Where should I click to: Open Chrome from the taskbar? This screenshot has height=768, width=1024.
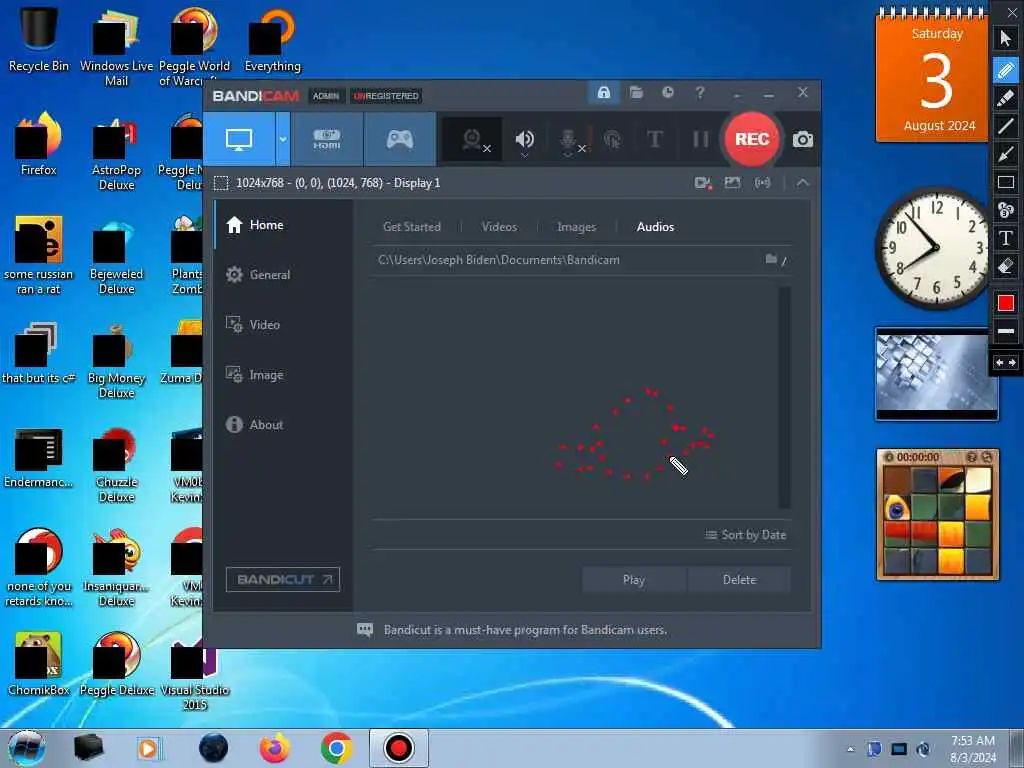point(336,748)
